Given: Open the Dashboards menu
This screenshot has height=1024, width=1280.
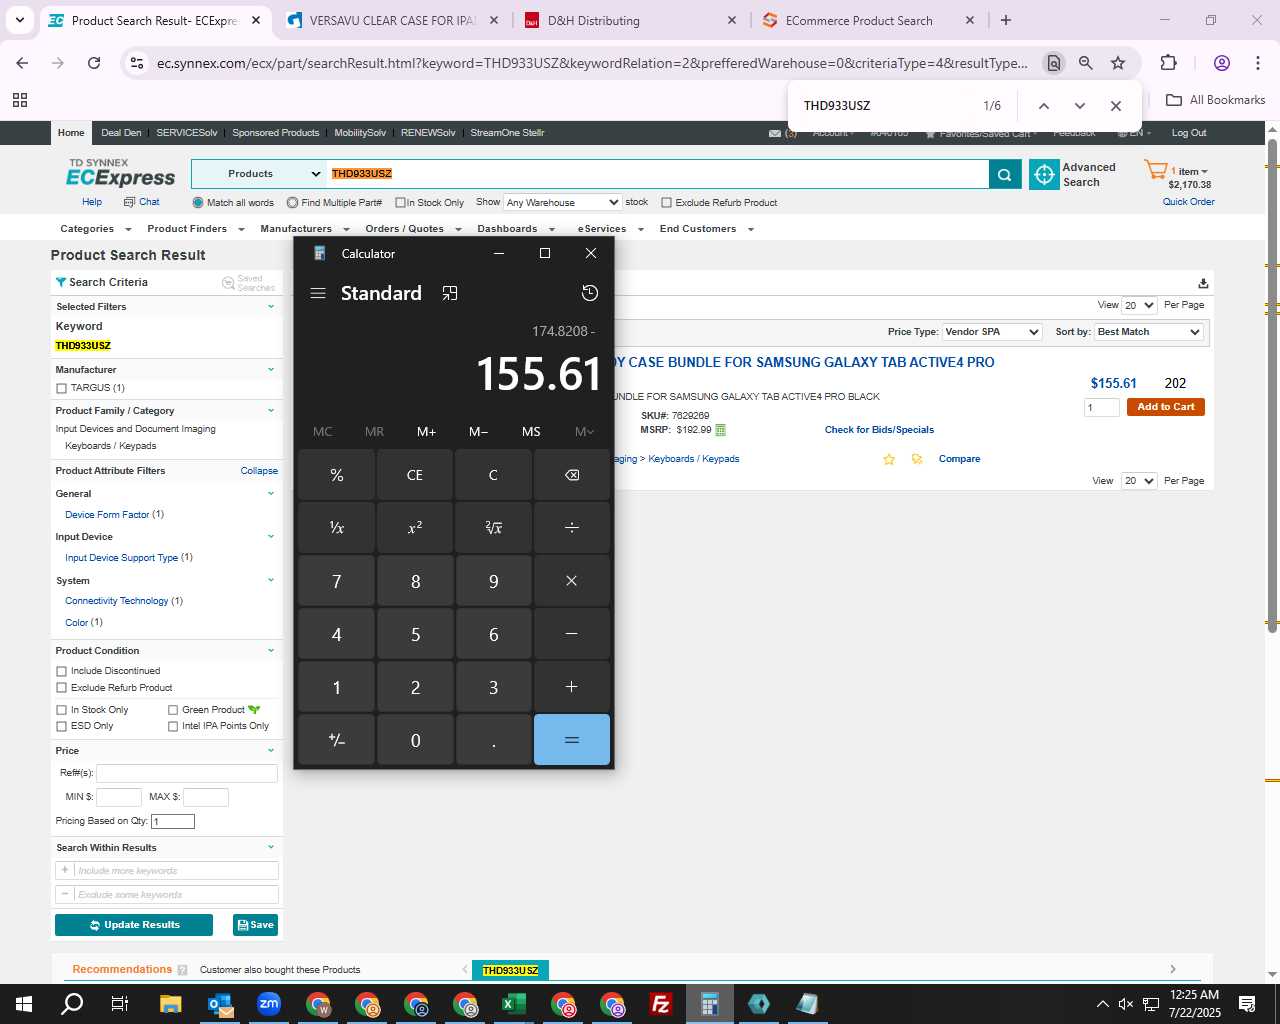Looking at the screenshot, I should tap(515, 229).
